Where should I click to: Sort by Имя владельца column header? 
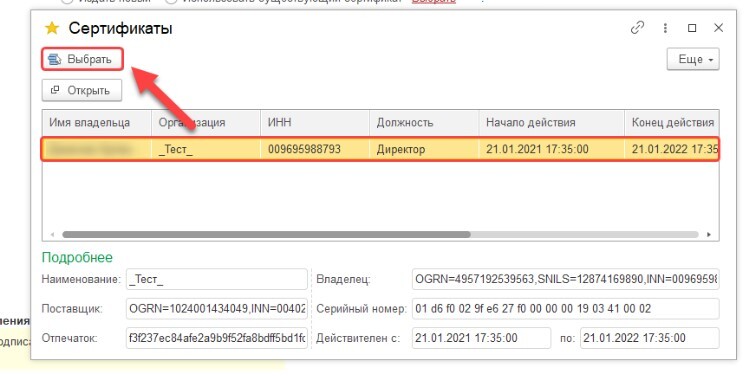pos(97,122)
